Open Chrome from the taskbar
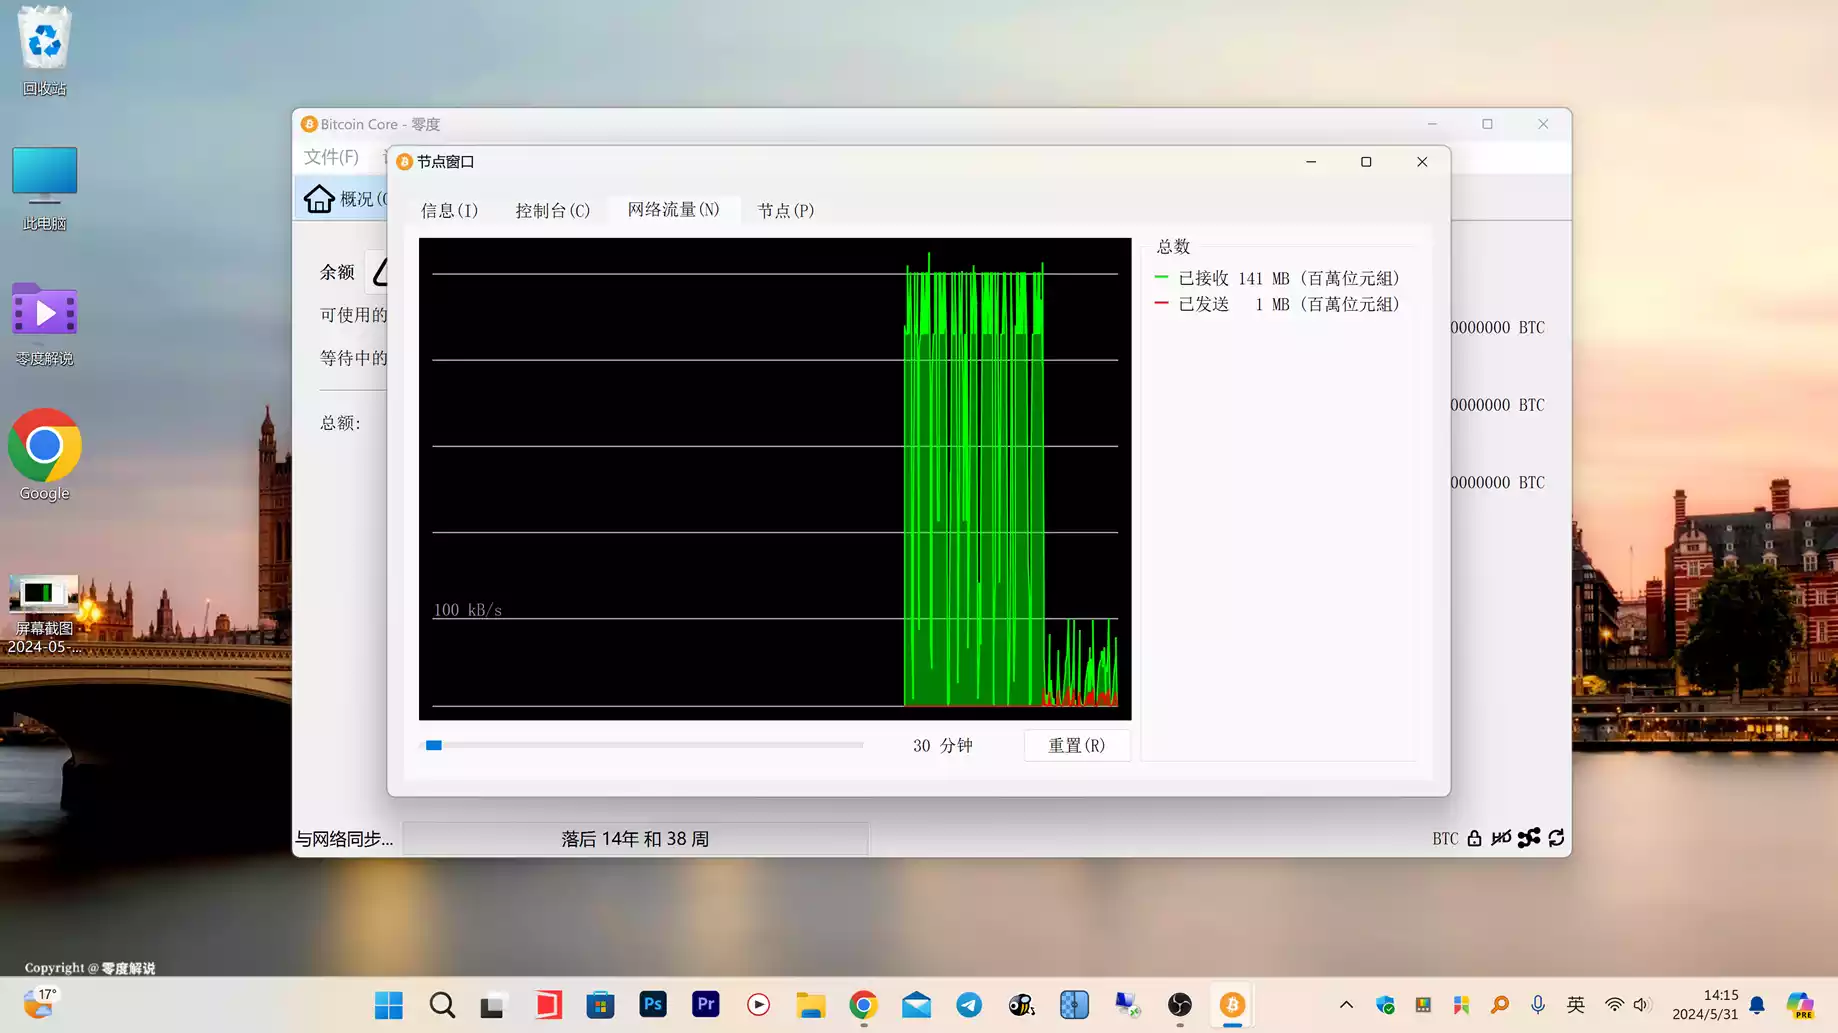 [864, 1005]
